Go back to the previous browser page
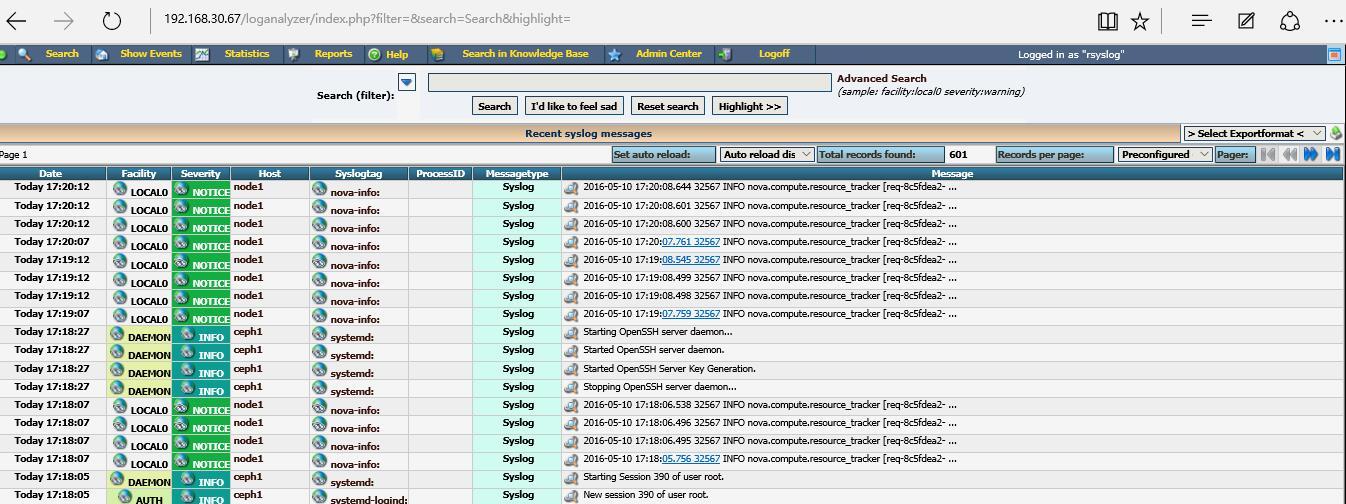Image resolution: width=1346 pixels, height=504 pixels. [x=17, y=20]
